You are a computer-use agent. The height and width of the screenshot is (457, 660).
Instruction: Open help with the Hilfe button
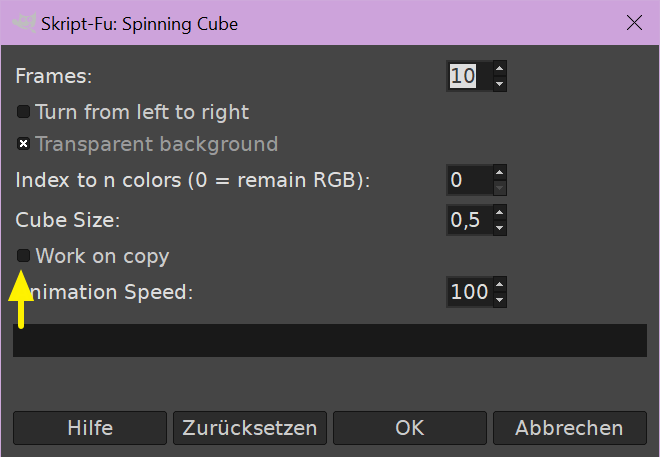point(90,428)
